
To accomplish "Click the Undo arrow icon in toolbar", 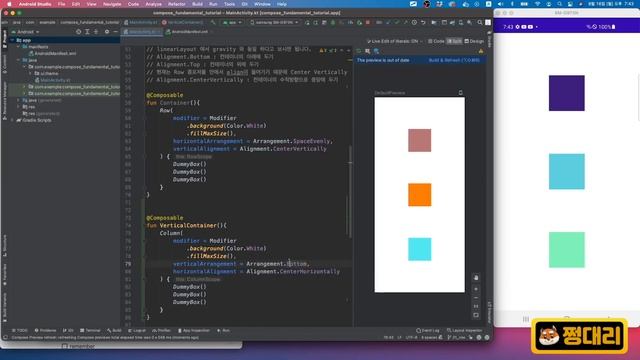I will pyautogui.click(x=423, y=22).
